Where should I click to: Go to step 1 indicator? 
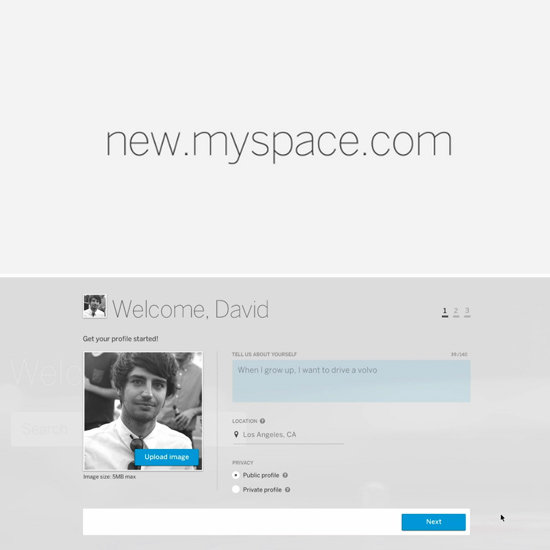[445, 311]
